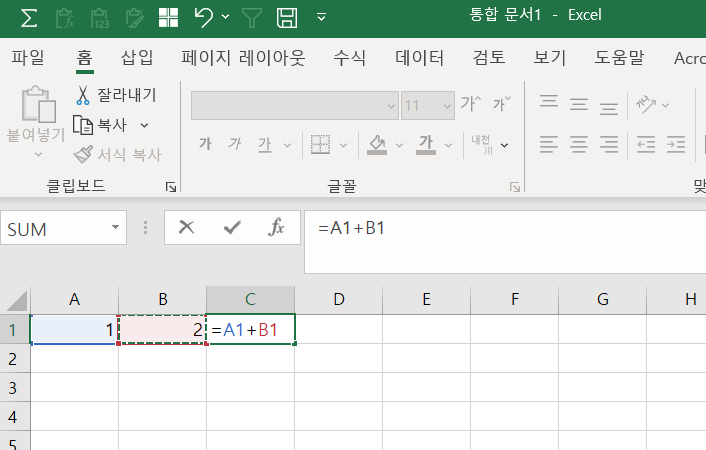Click the Undo arrow icon
Viewport: 706px width, 450px height.
(203, 17)
